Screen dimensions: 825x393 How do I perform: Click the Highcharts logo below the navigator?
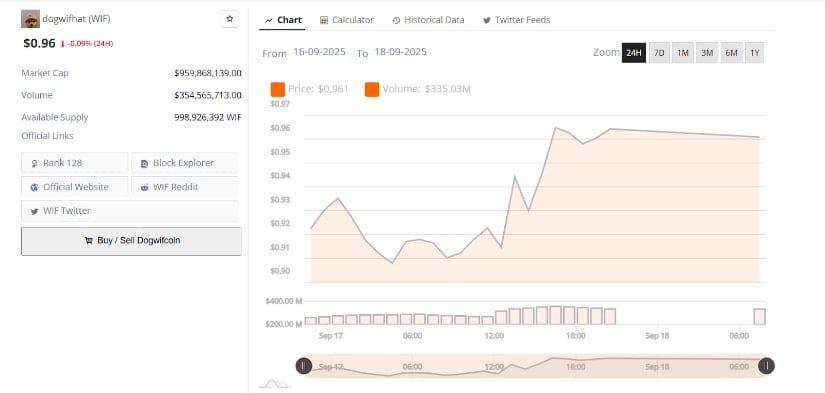275,384
